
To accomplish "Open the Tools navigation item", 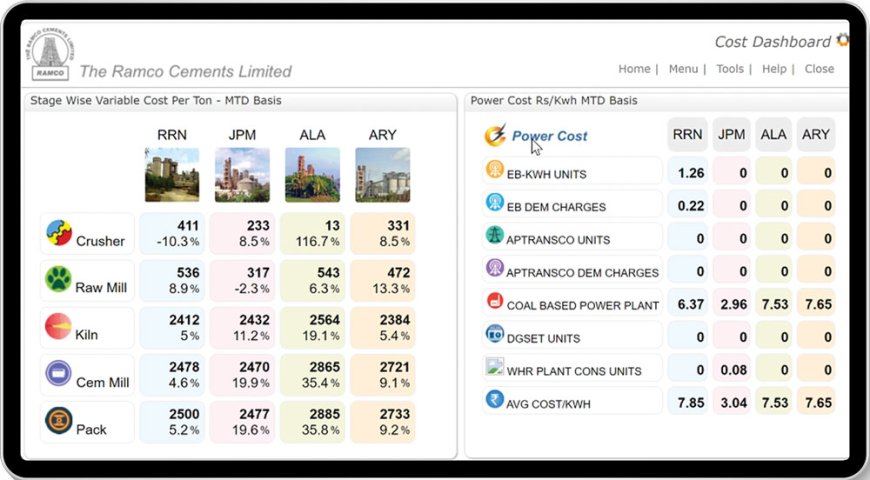I will [x=730, y=69].
